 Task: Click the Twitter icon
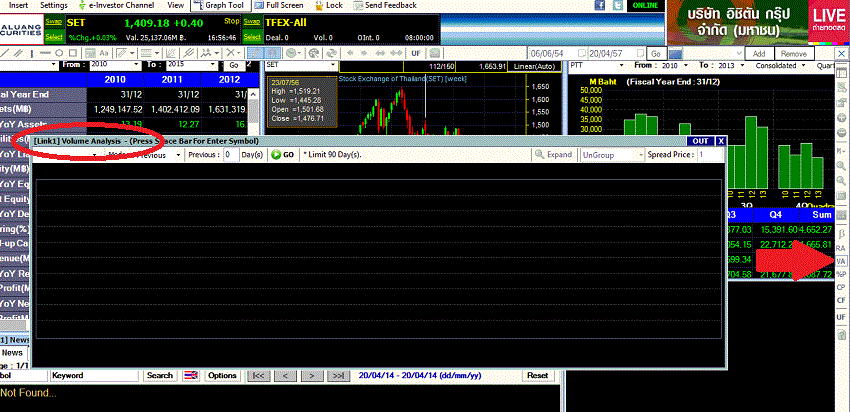coord(617,5)
